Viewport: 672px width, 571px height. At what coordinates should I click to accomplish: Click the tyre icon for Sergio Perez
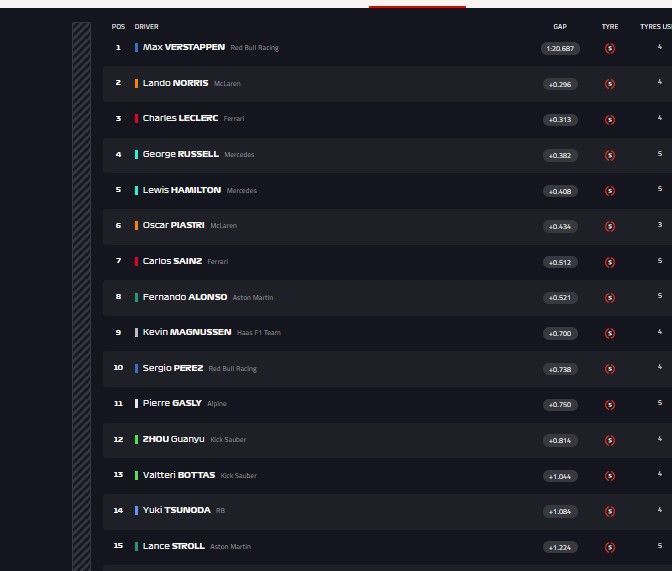(610, 369)
